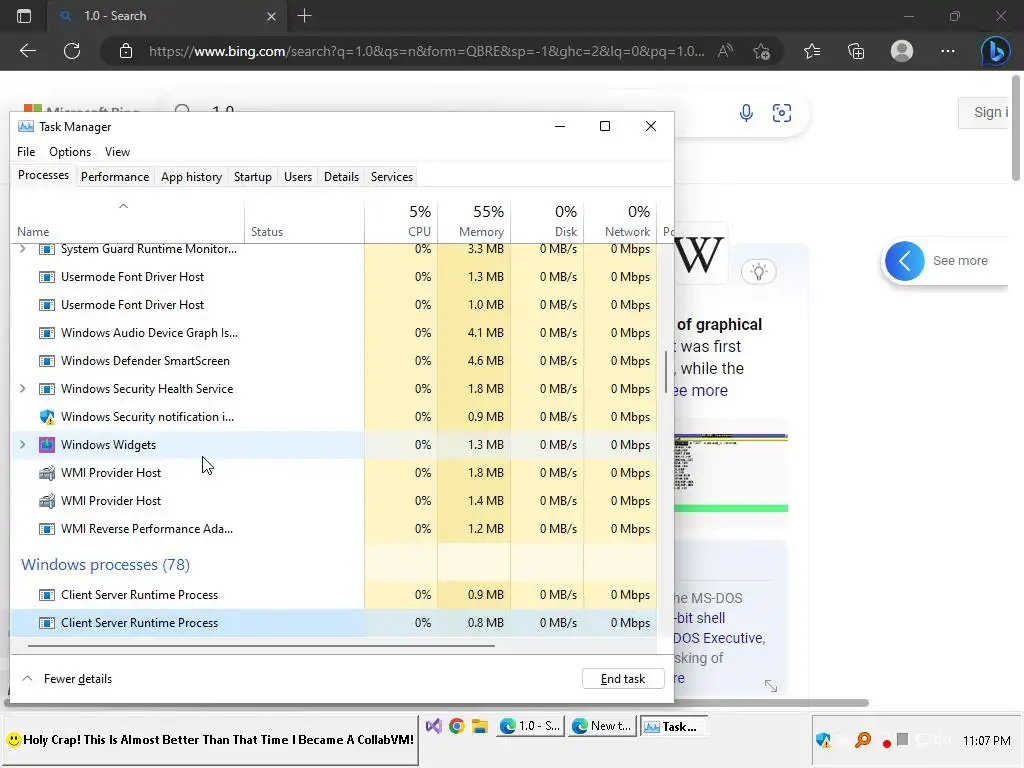1024x768 pixels.
Task: Select the Windows Security notification shield icon
Action: (46, 417)
